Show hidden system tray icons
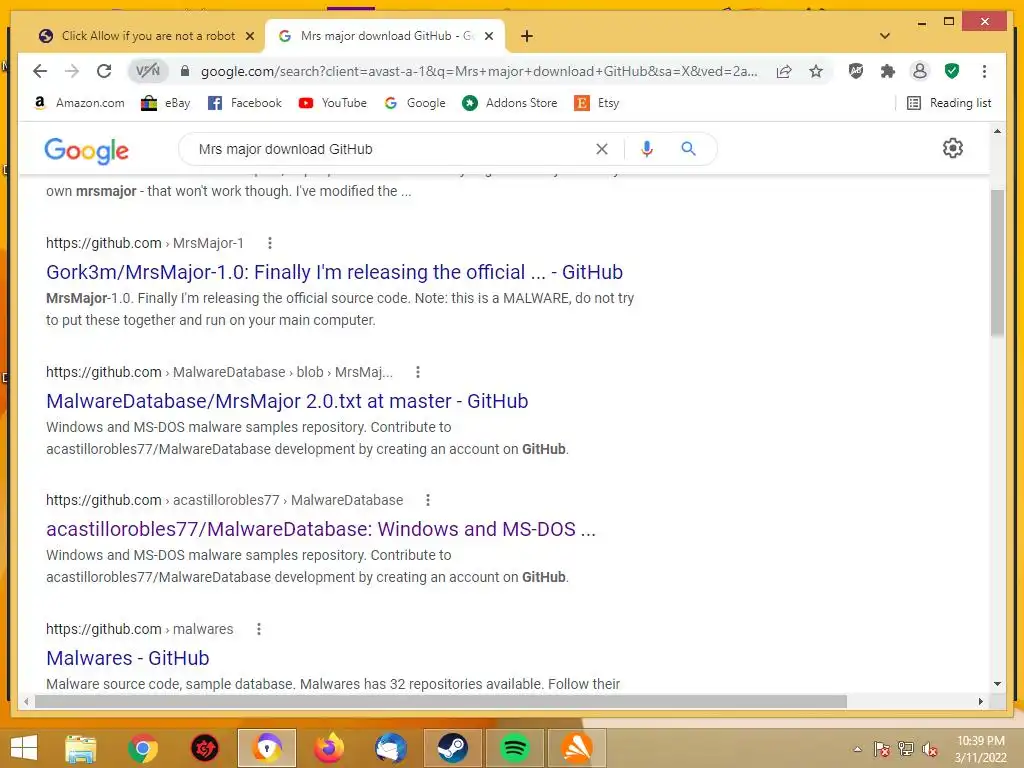1024x768 pixels. point(857,749)
